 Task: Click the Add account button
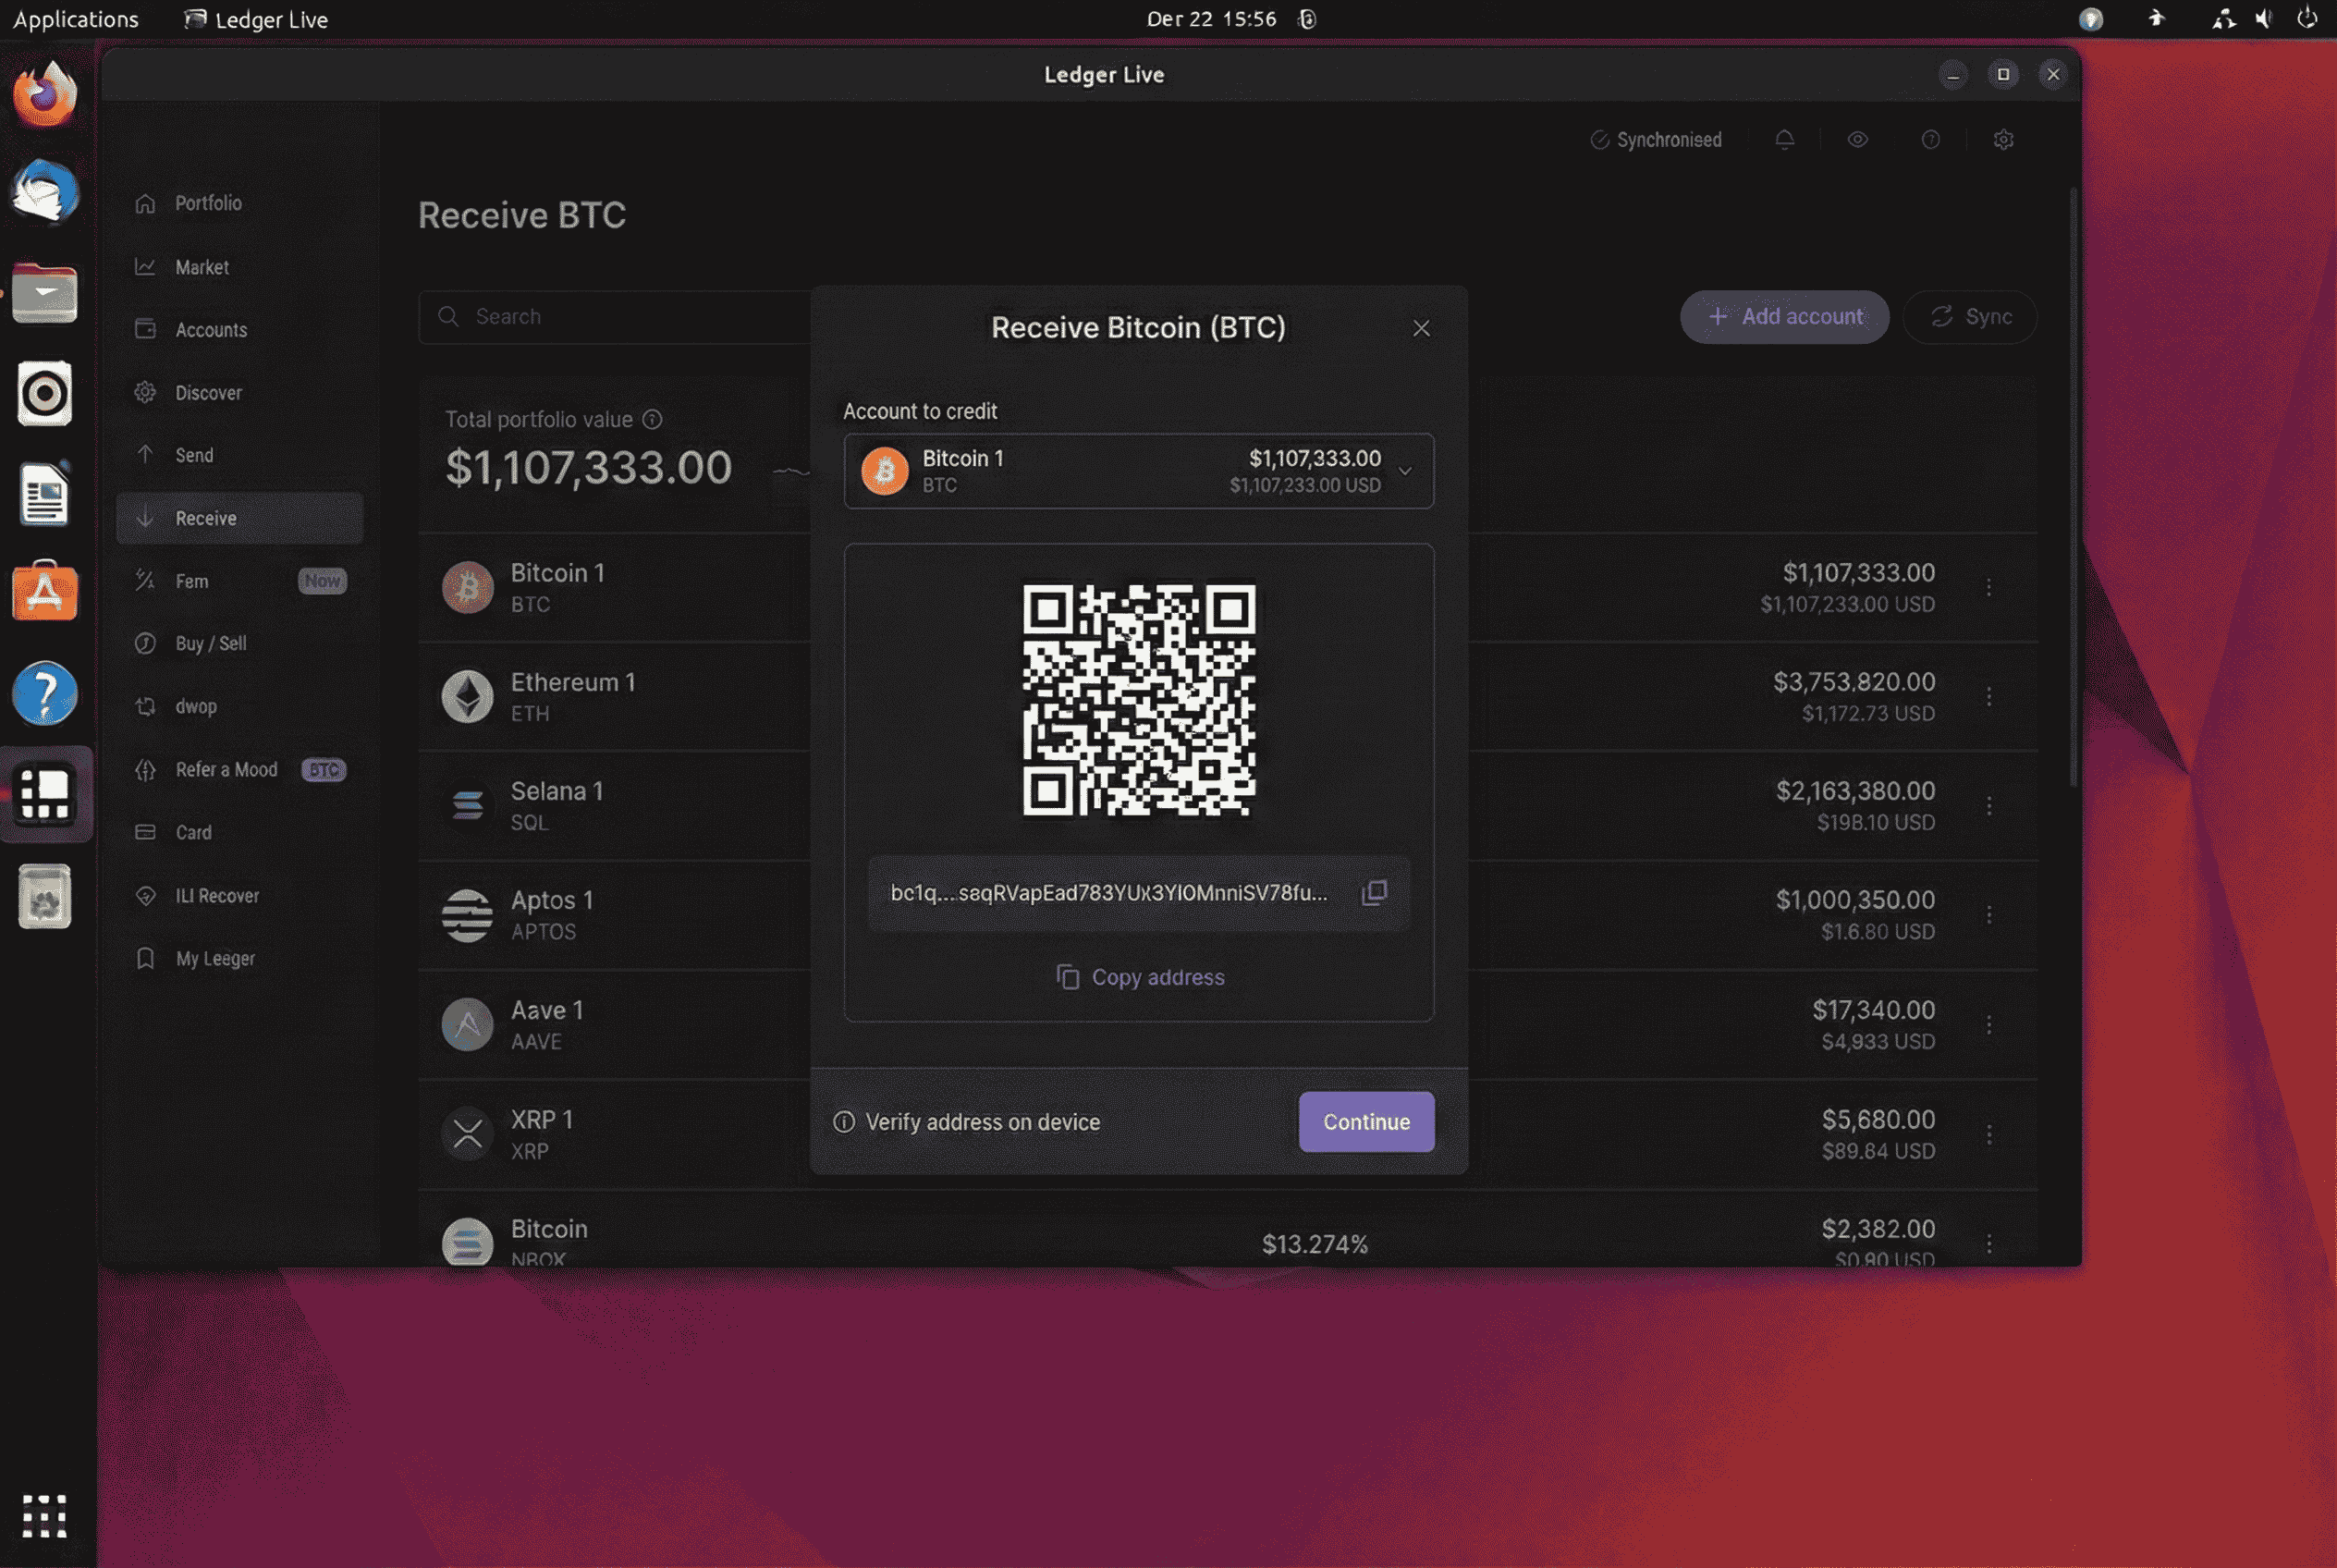click(x=1783, y=317)
